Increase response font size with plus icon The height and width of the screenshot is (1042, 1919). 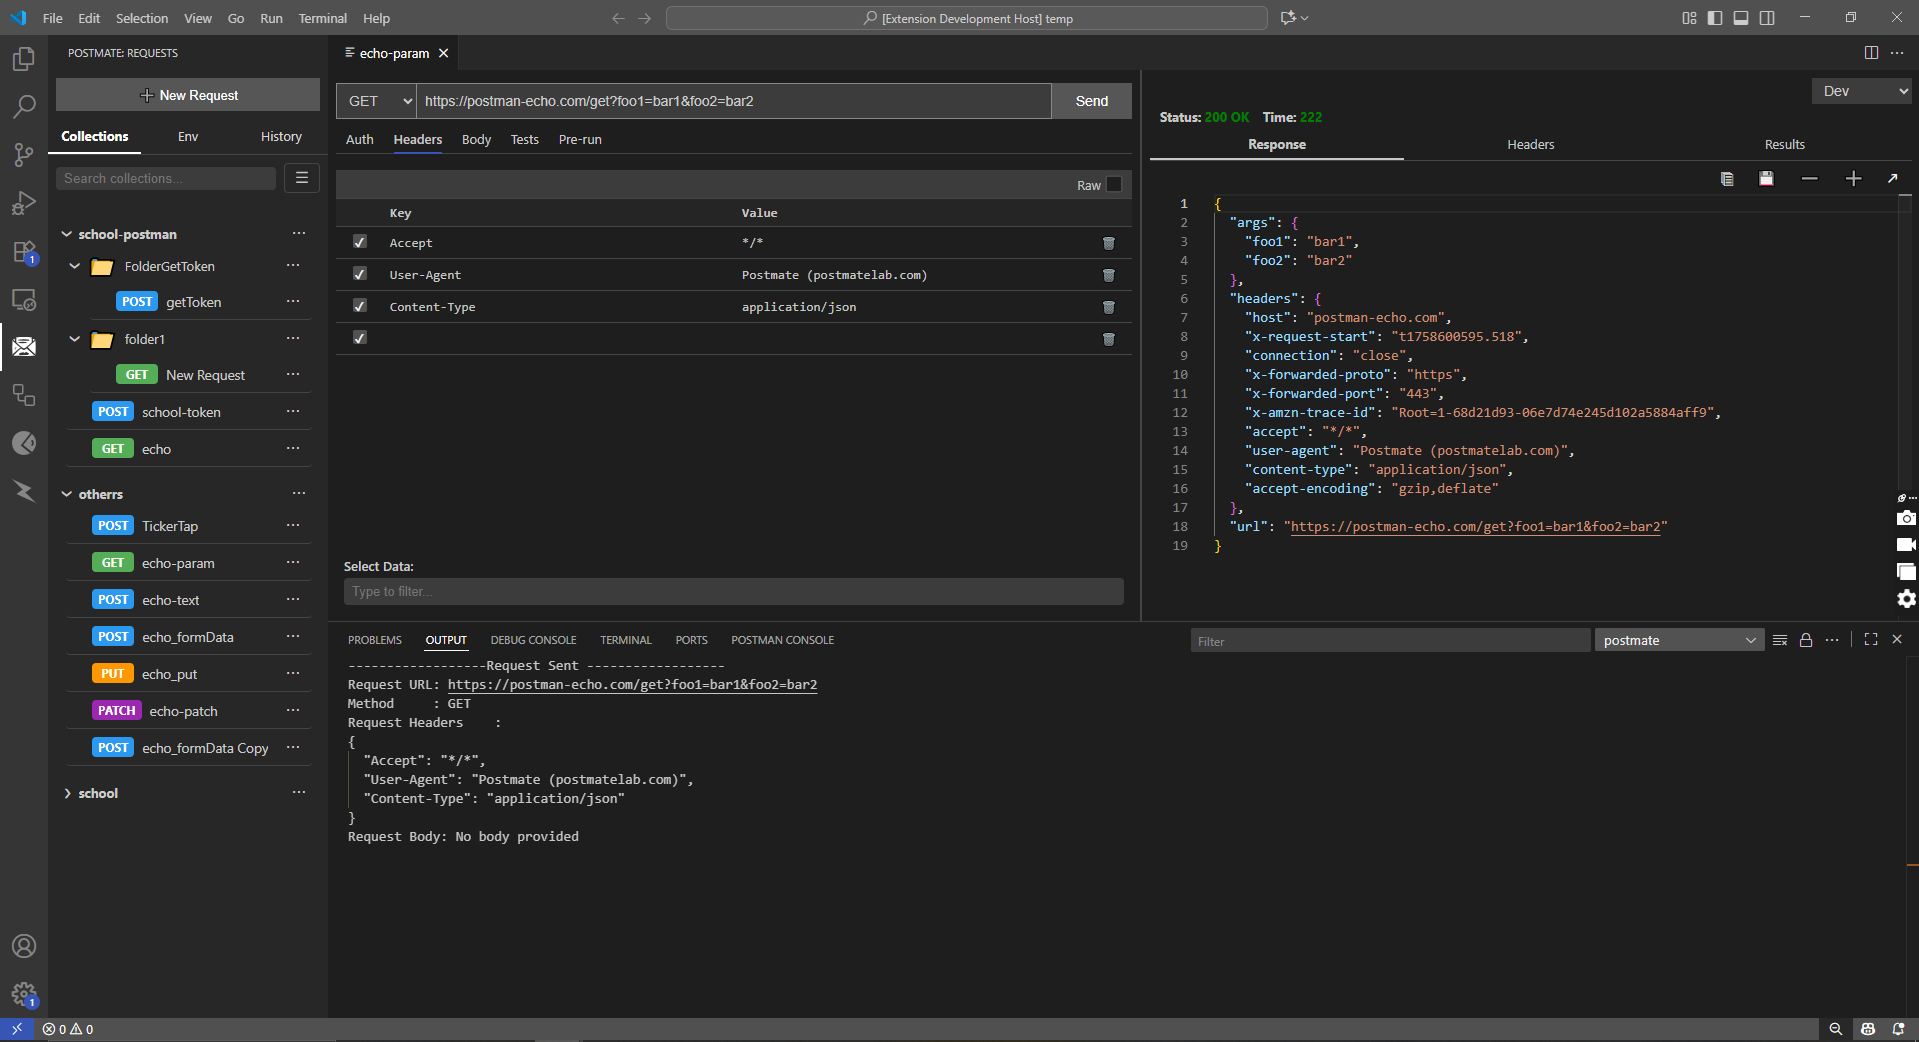tap(1853, 179)
